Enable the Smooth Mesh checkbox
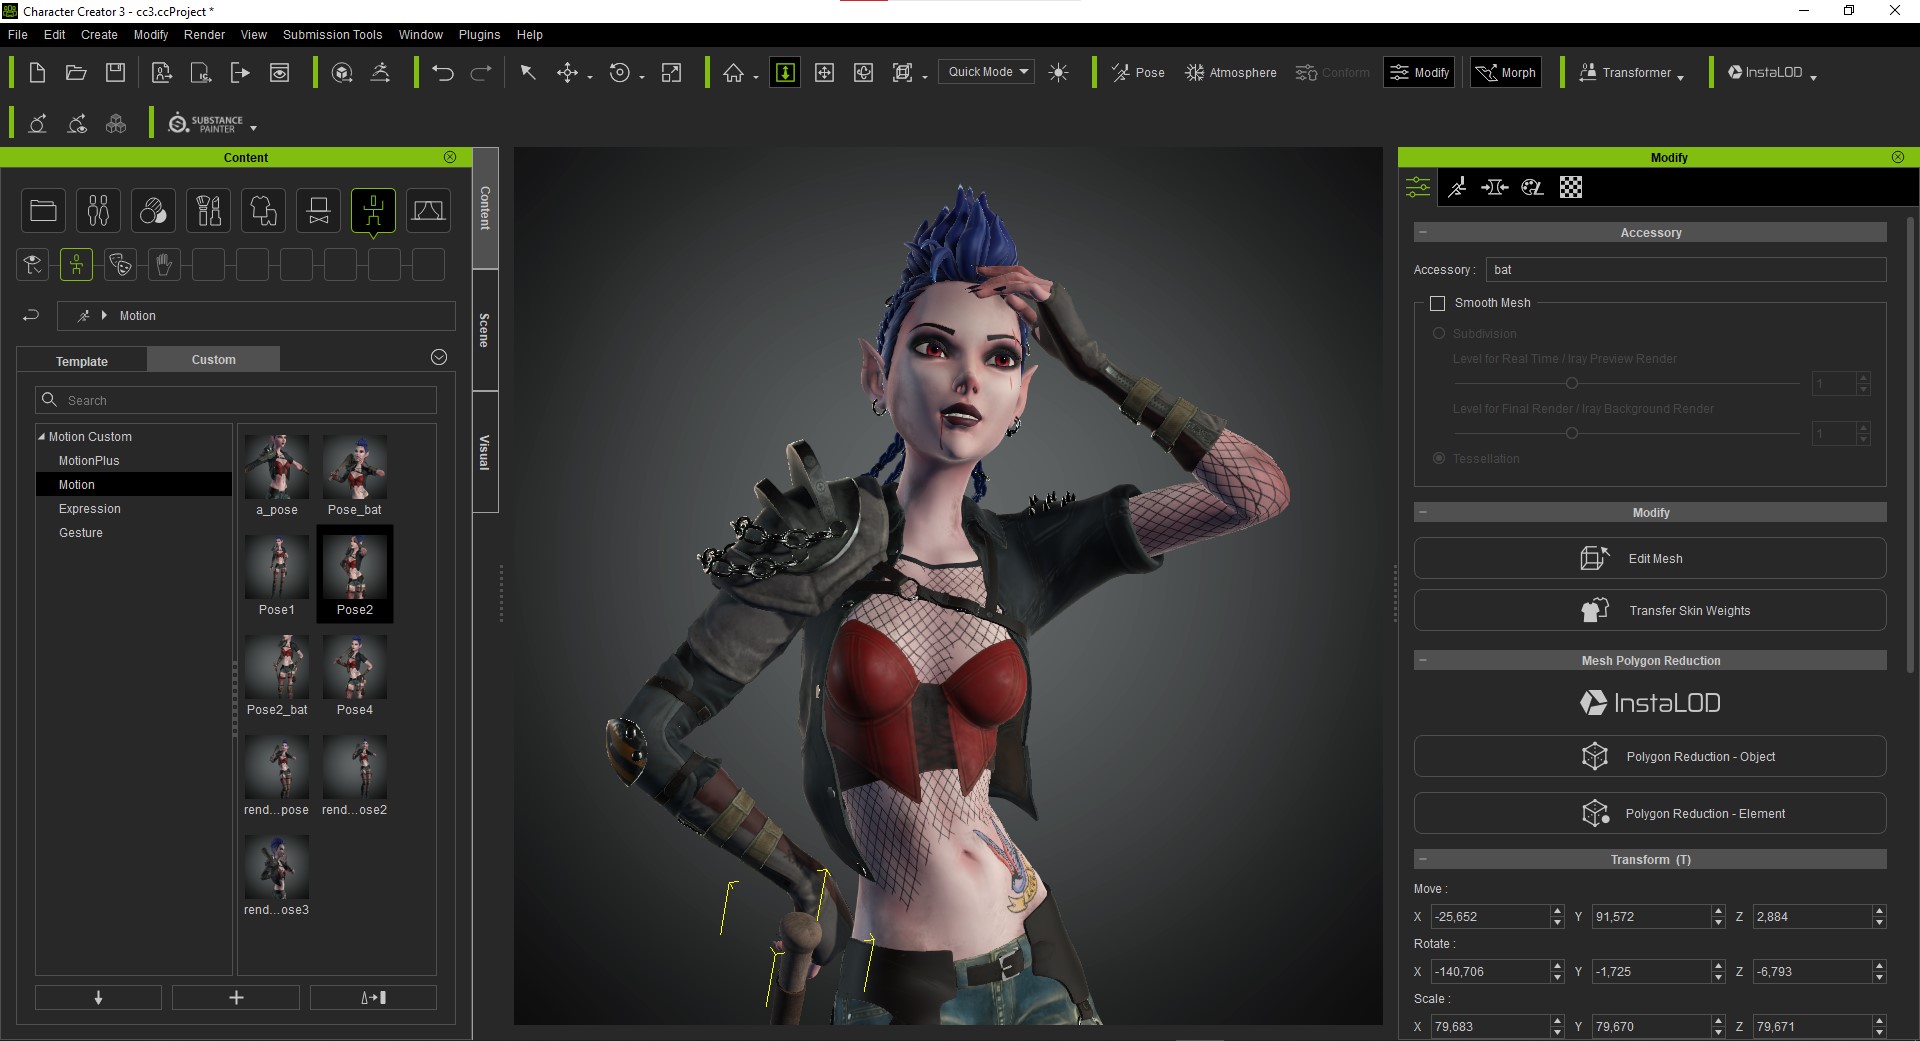1920x1041 pixels. point(1438,303)
